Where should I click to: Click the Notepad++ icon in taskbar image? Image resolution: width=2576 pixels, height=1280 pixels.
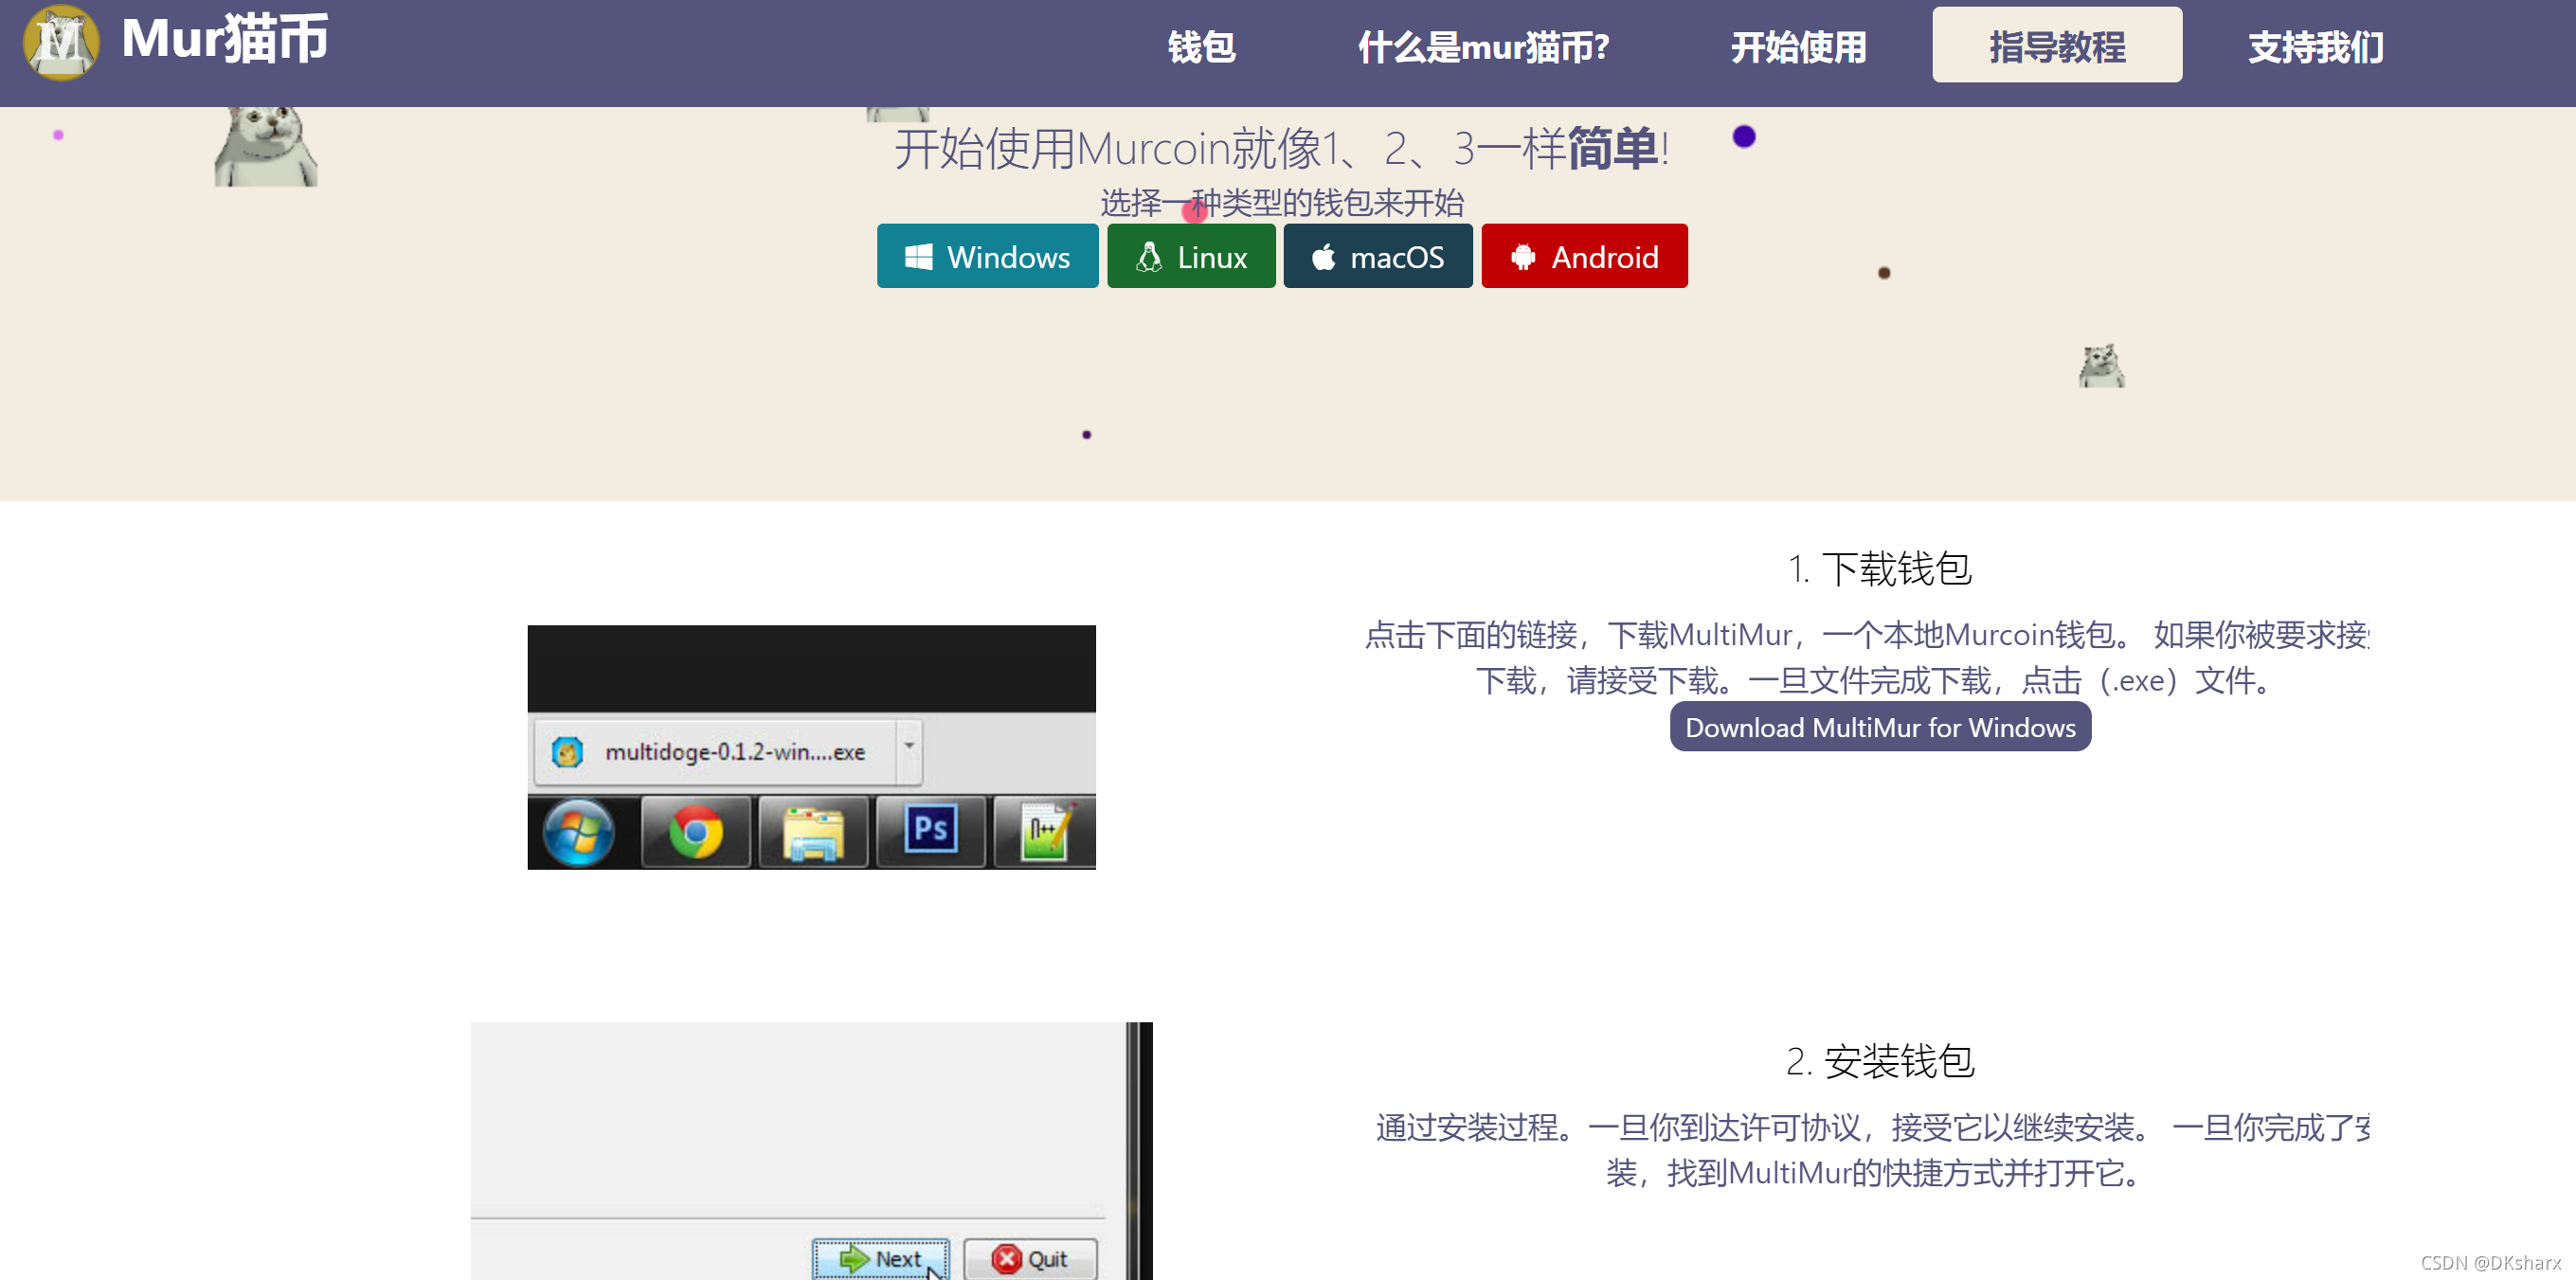1045,831
